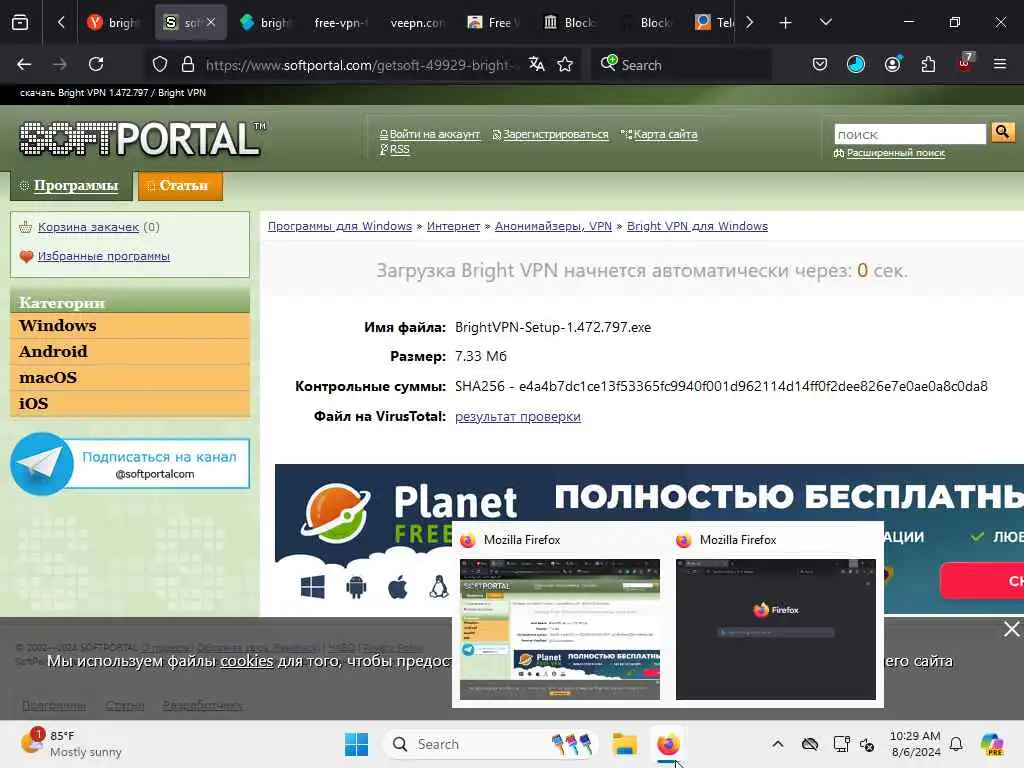The width and height of the screenshot is (1024, 768).
Task: Open a new tab with plus button
Action: [785, 23]
